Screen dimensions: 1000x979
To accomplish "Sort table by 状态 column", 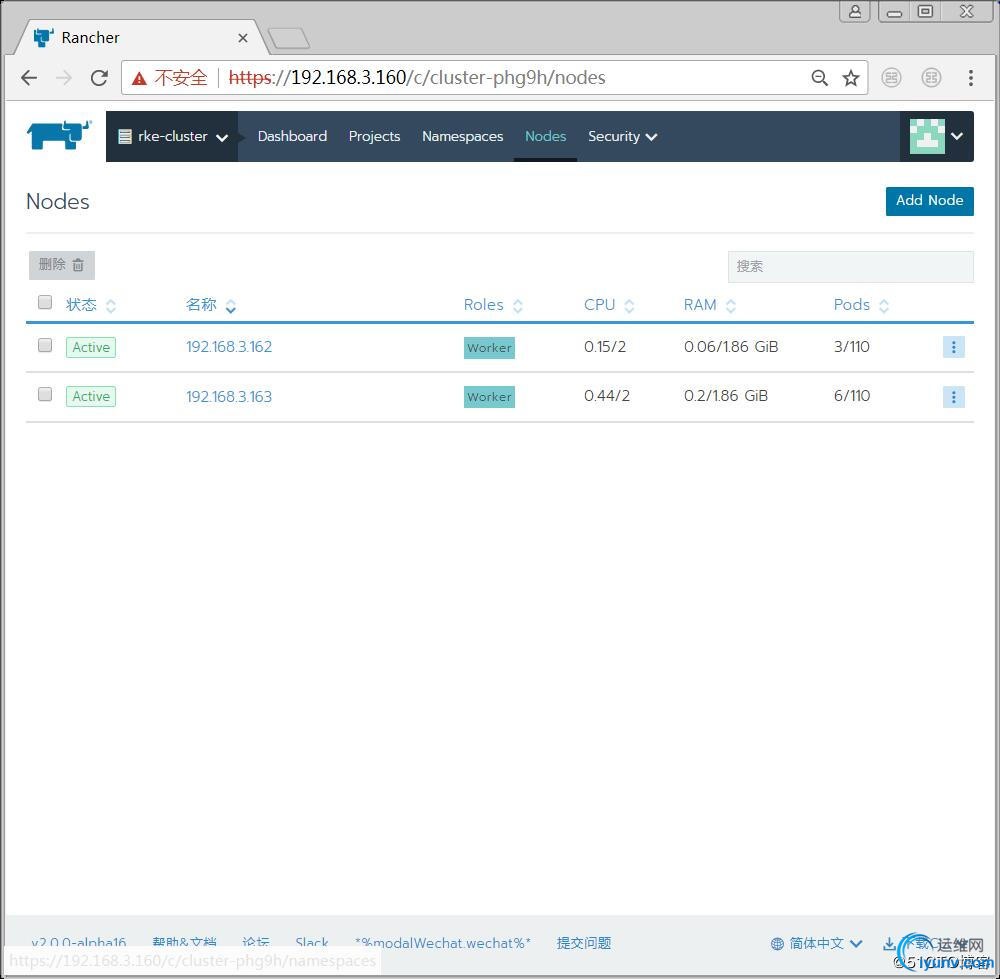I will coord(91,305).
